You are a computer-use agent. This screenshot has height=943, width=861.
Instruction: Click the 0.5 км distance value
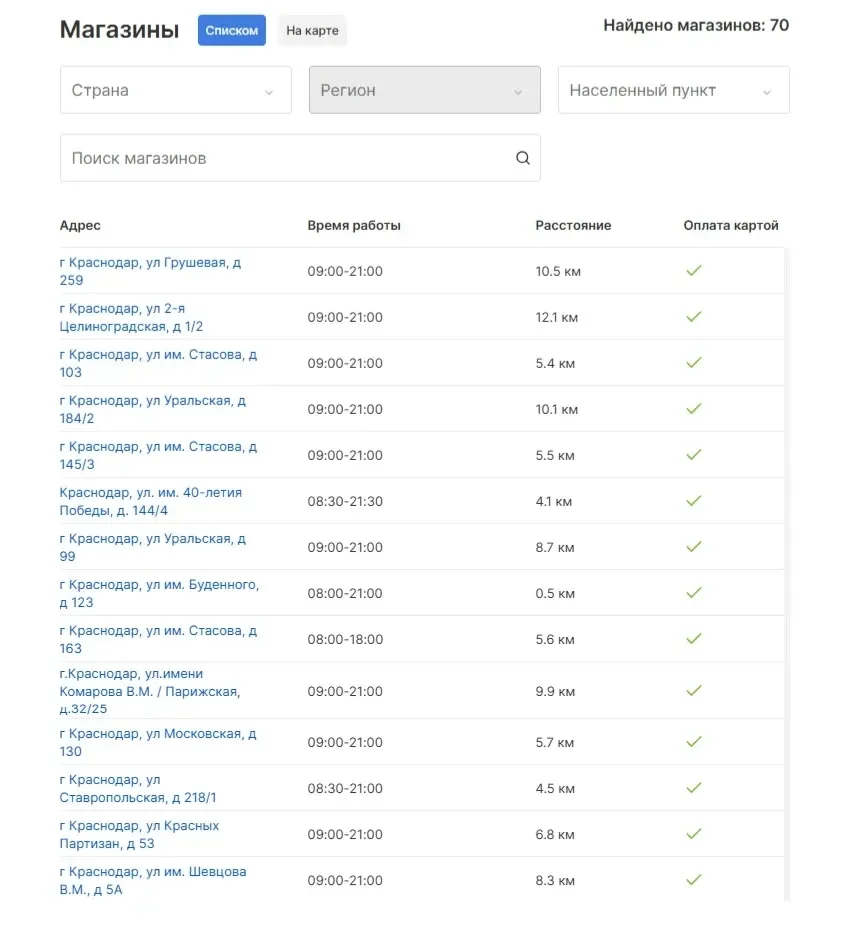555,594
